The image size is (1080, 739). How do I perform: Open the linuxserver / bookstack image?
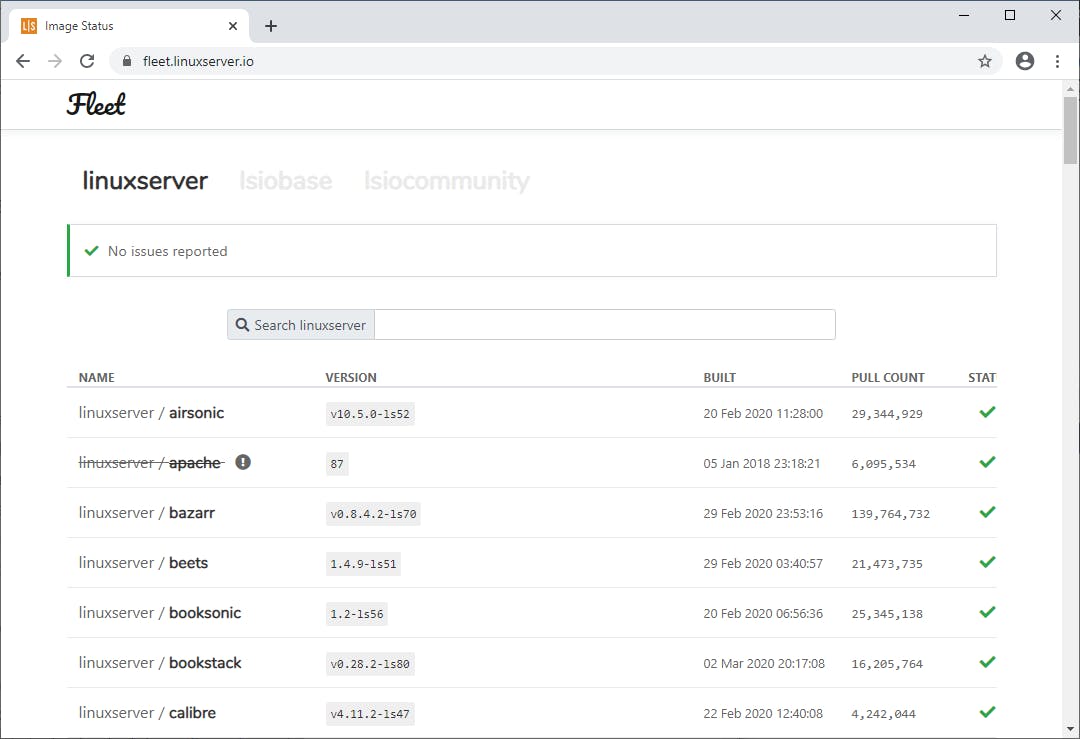160,663
